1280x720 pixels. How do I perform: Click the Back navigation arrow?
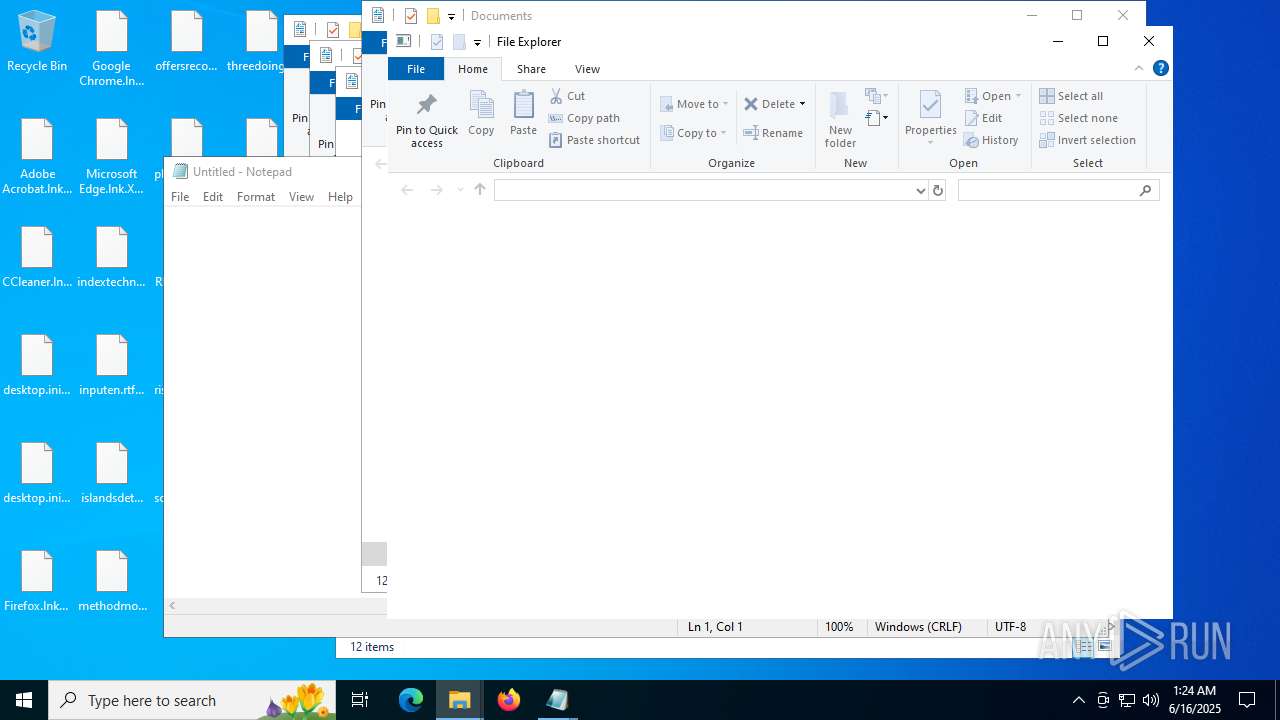tap(407, 190)
